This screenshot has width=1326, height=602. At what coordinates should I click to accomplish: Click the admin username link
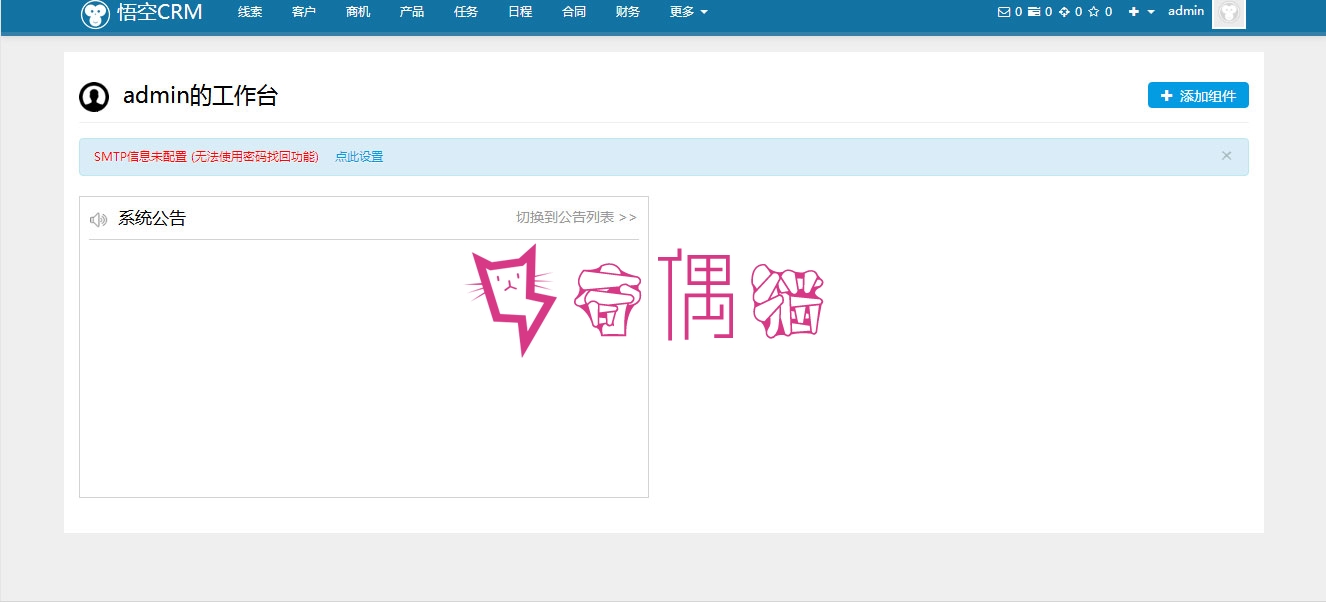tap(1186, 11)
